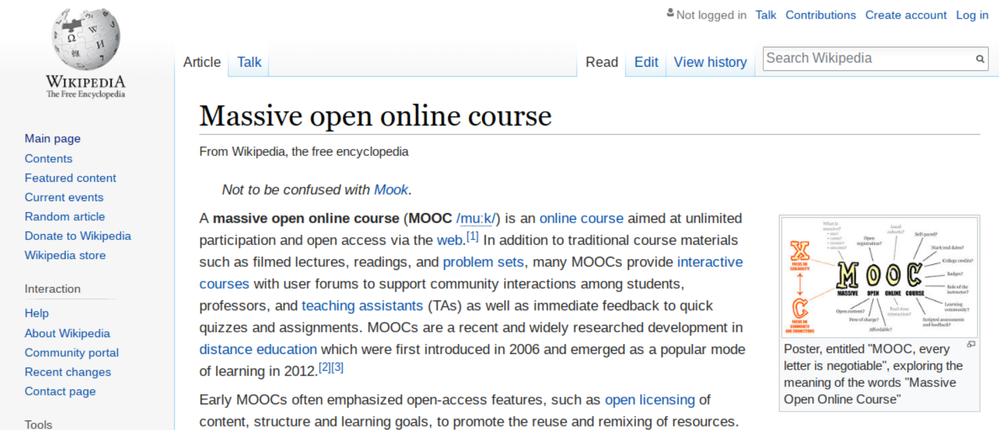The height and width of the screenshot is (430, 999).
Task: View Recent changes
Action: [68, 372]
